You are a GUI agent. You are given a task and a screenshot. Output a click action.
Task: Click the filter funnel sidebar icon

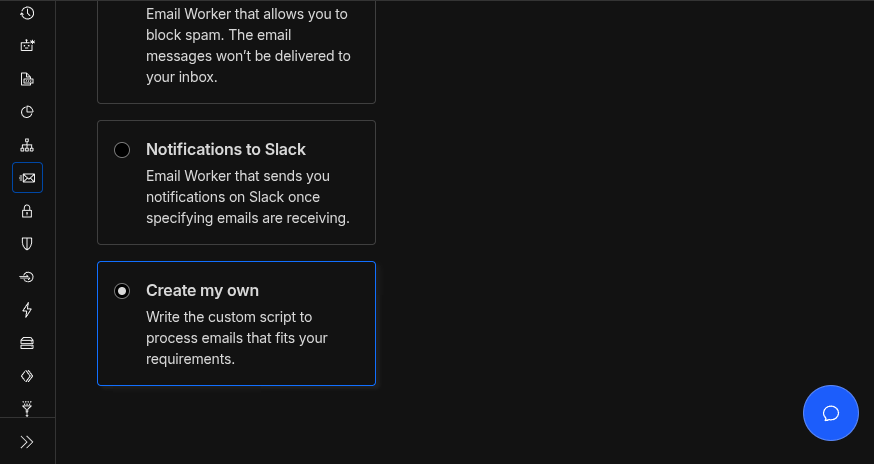(27, 408)
